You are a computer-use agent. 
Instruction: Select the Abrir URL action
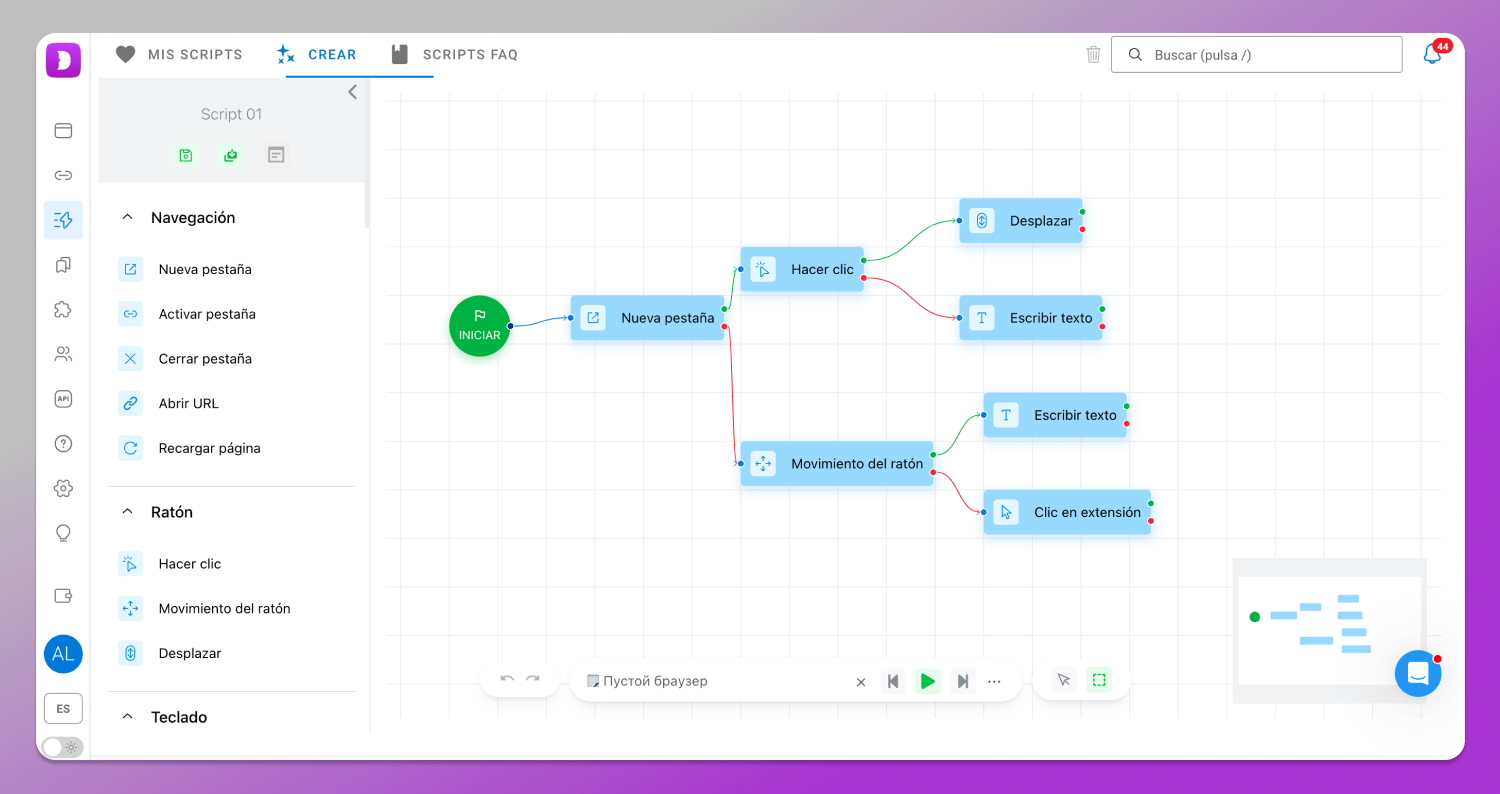(x=188, y=403)
